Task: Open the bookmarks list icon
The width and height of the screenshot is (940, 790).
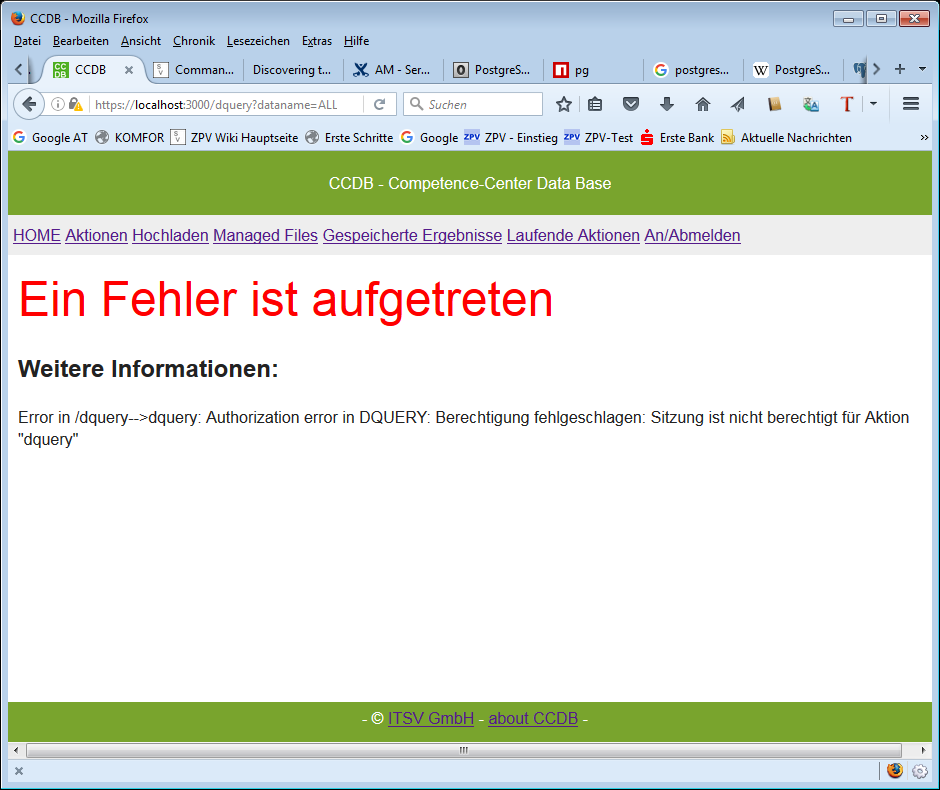Action: tap(596, 104)
